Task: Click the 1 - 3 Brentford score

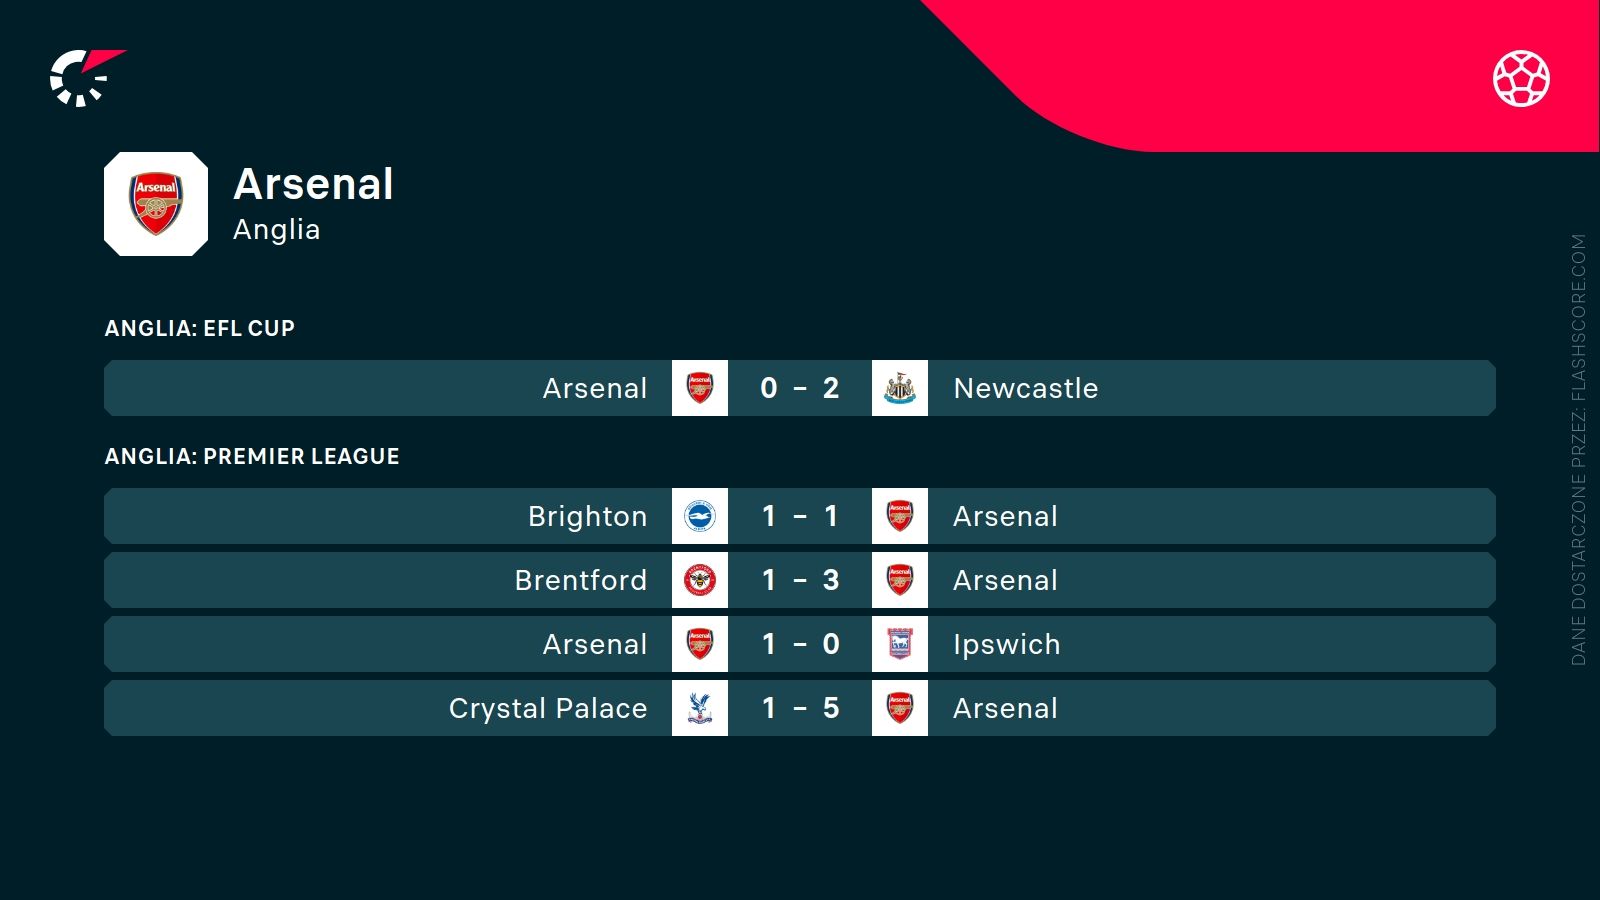Action: tap(800, 580)
